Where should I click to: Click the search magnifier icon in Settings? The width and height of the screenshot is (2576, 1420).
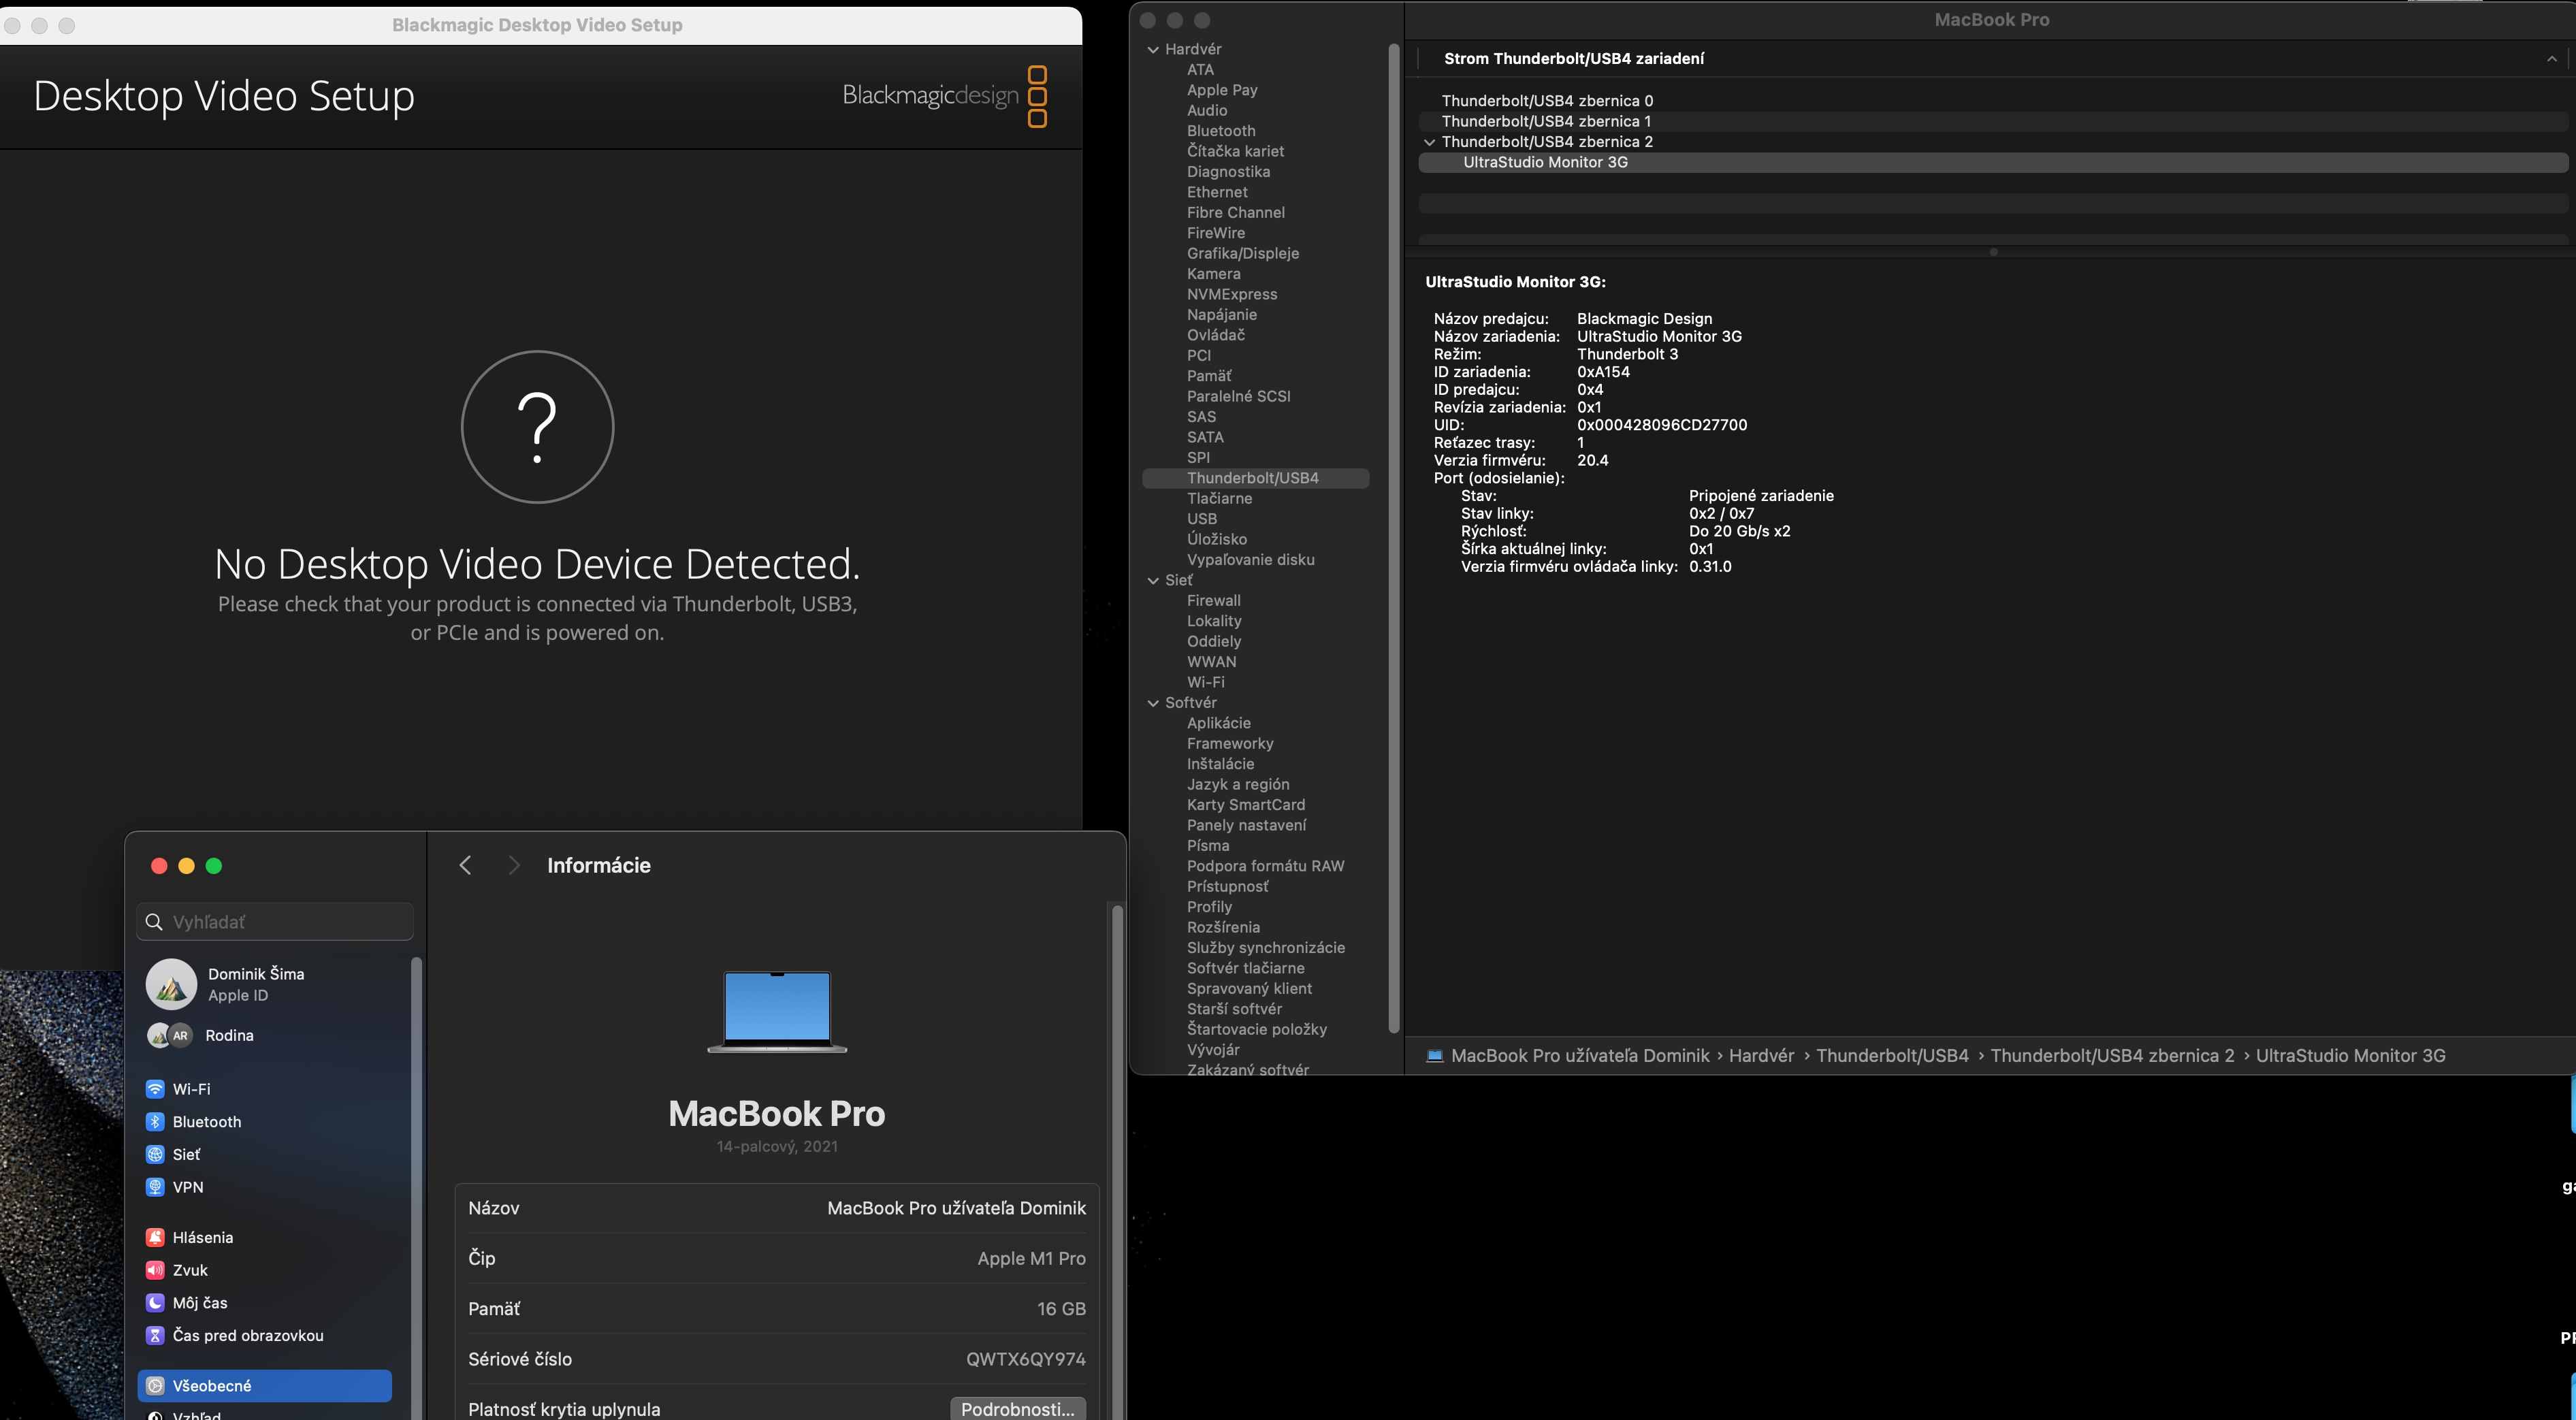coord(154,922)
